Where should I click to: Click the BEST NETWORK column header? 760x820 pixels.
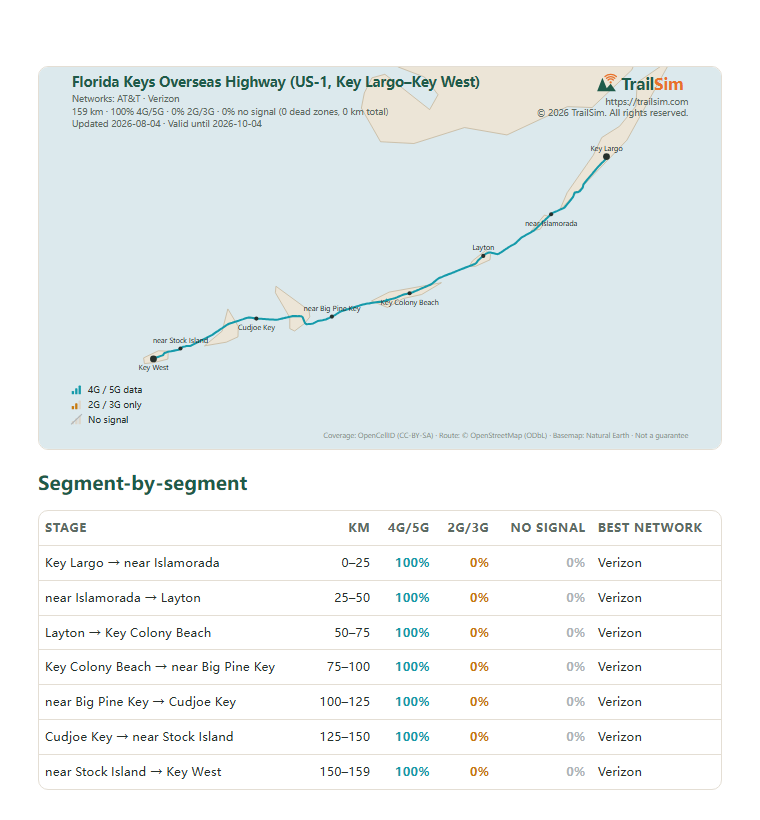(650, 527)
